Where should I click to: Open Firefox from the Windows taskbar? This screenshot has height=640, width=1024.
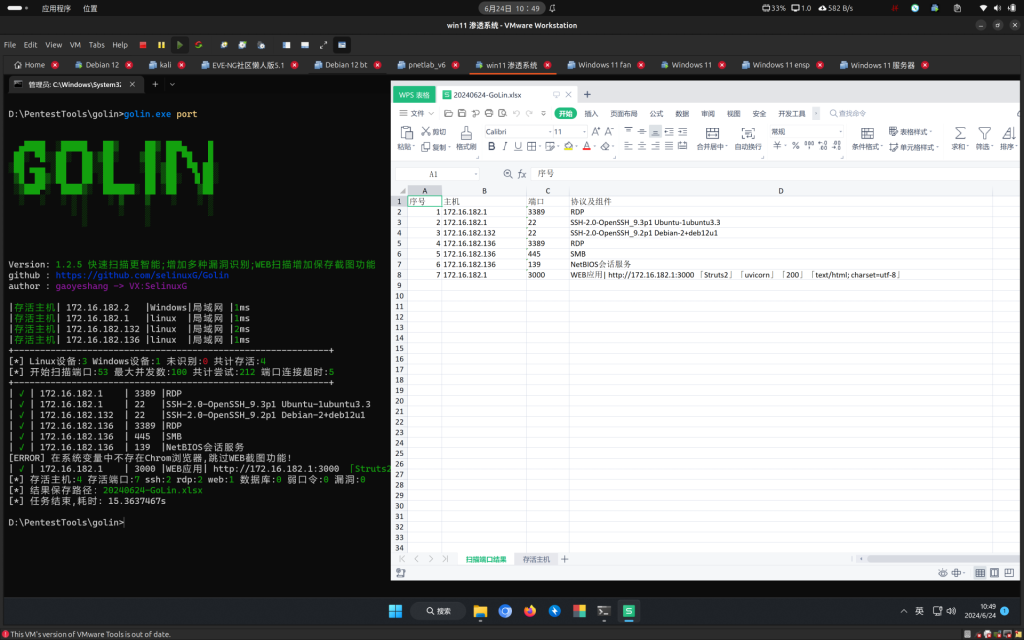530,611
